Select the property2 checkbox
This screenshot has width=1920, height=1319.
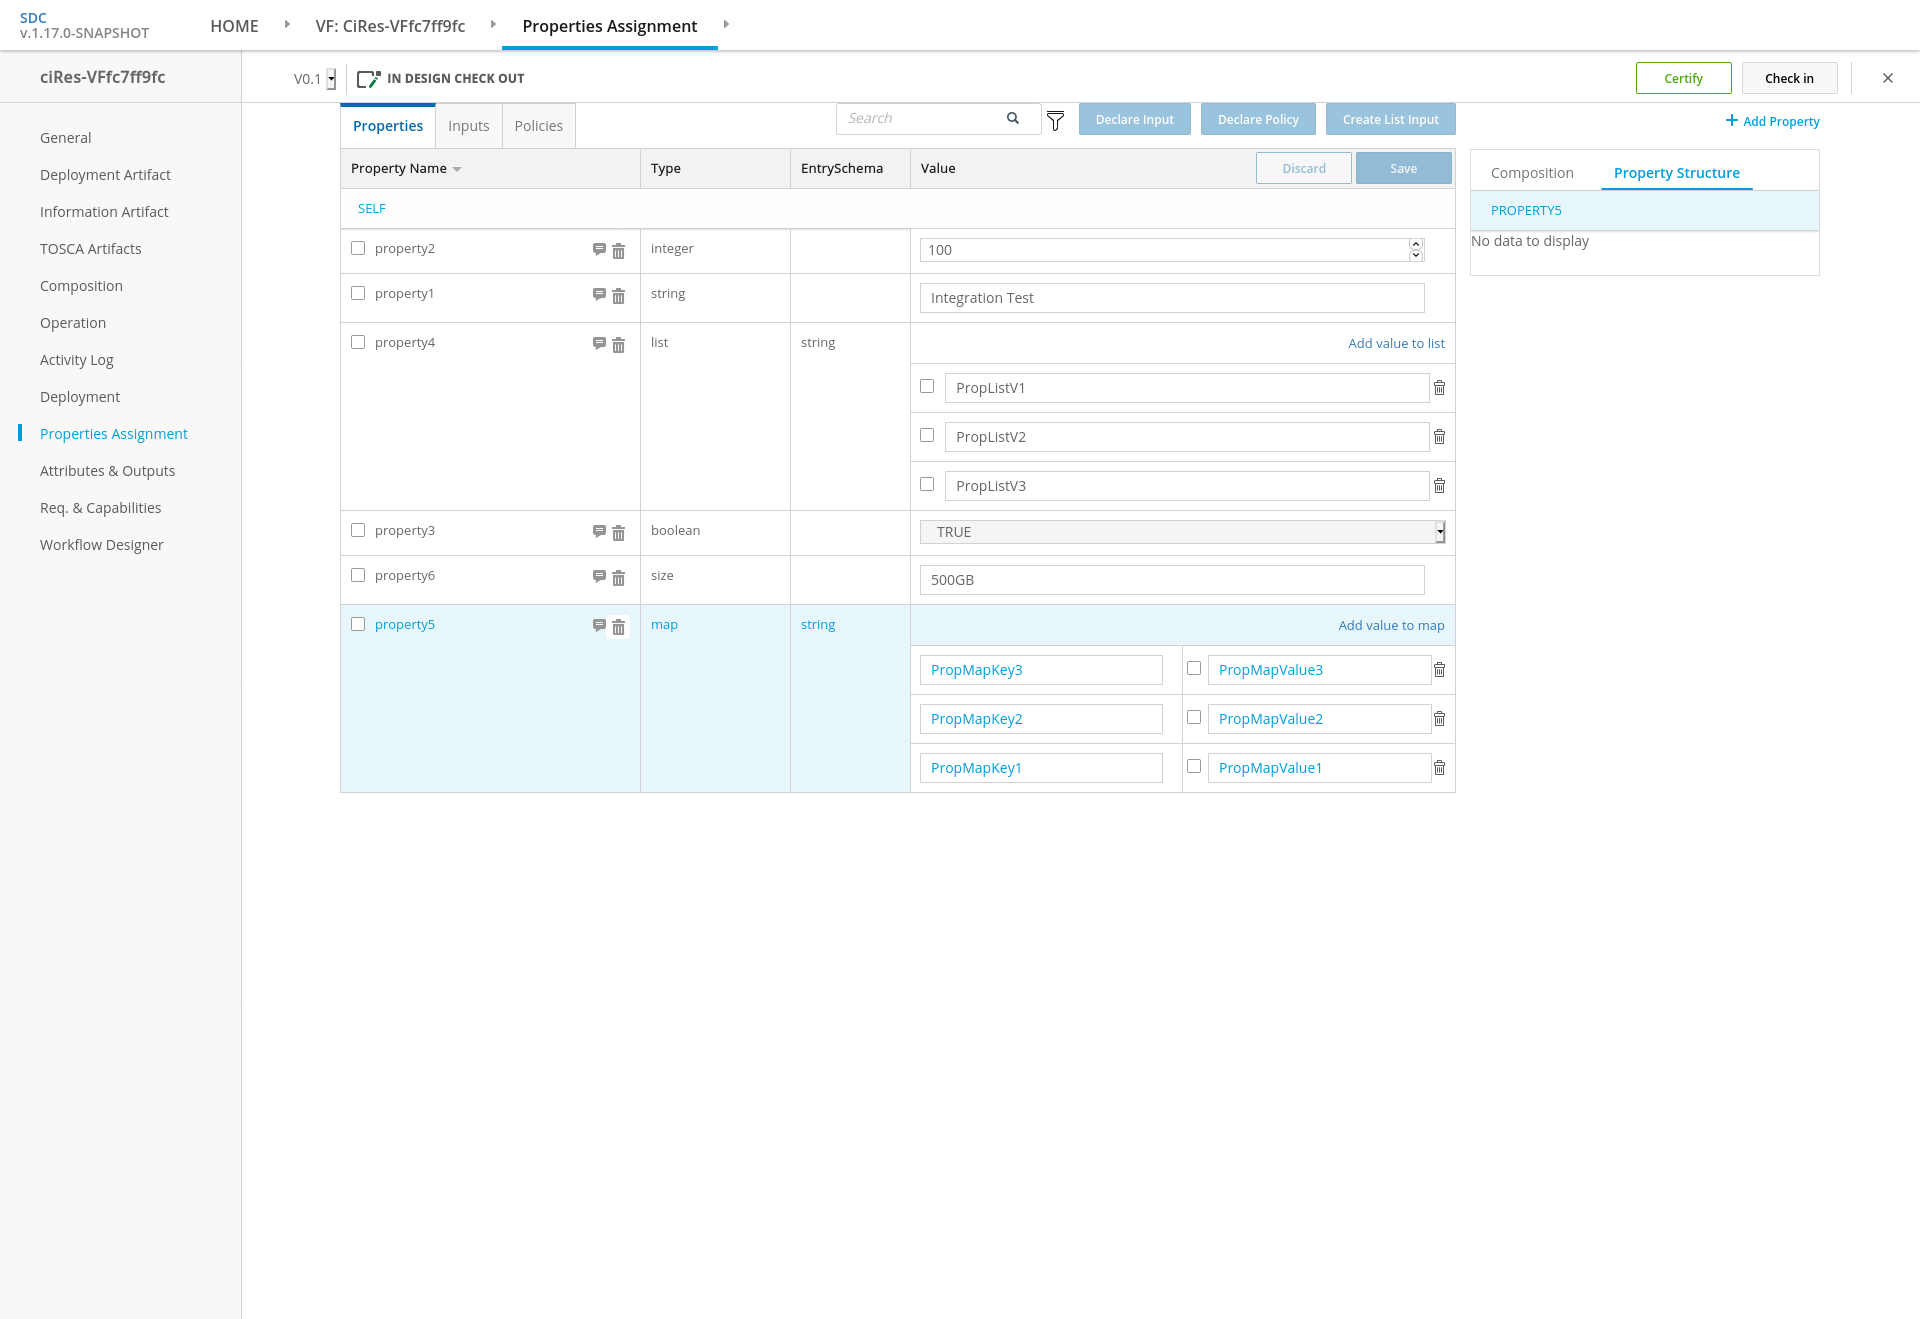358,248
